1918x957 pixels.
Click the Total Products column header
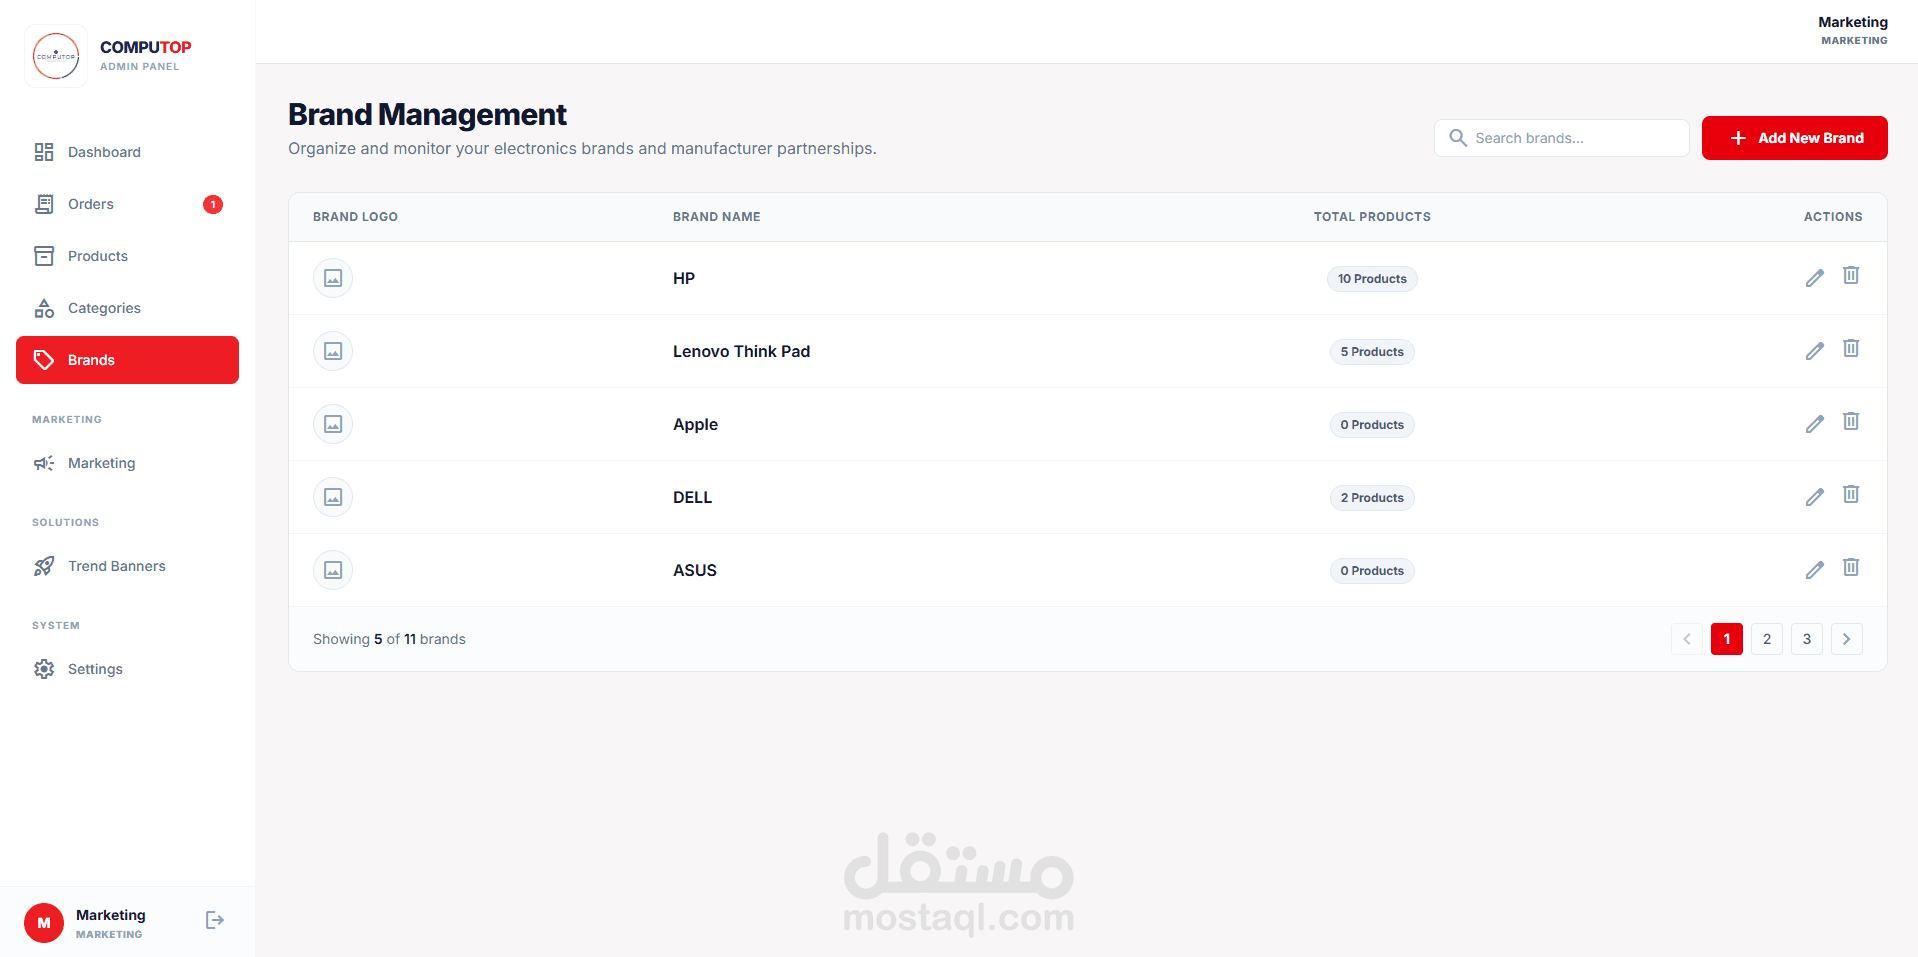click(1372, 217)
